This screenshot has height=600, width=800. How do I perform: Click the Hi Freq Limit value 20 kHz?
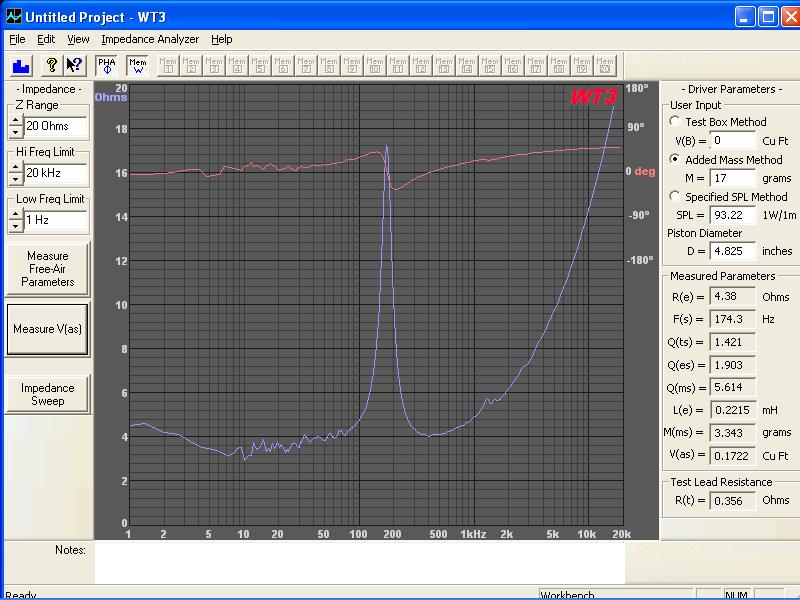coord(56,173)
